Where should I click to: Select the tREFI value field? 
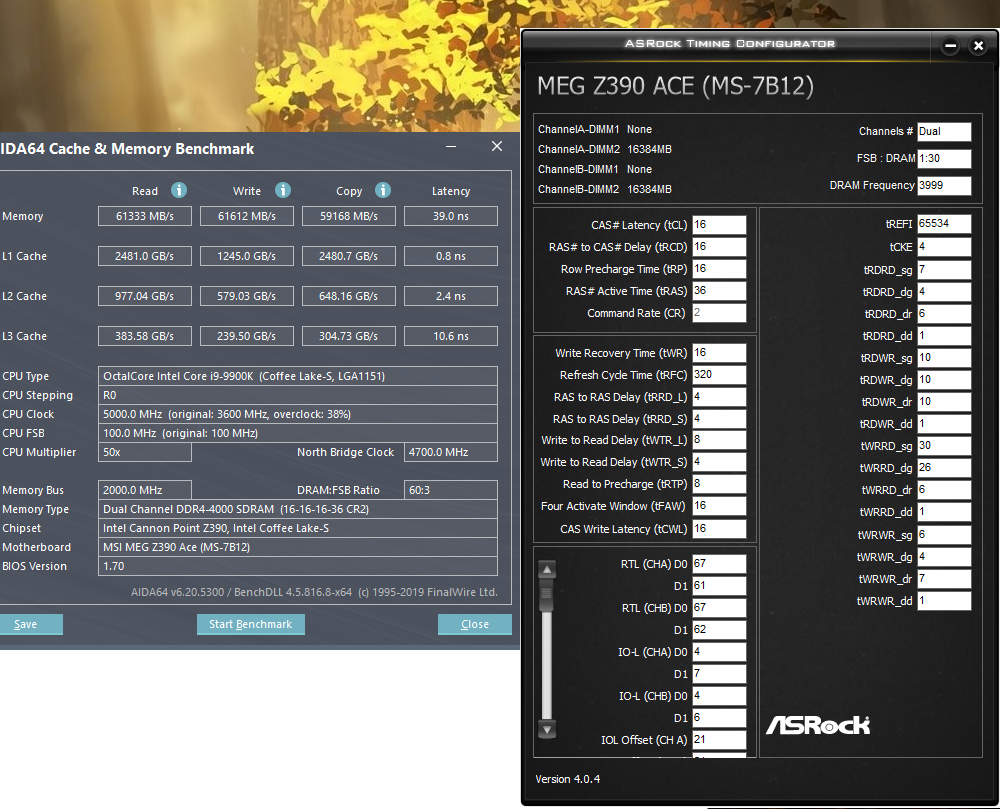(x=944, y=224)
